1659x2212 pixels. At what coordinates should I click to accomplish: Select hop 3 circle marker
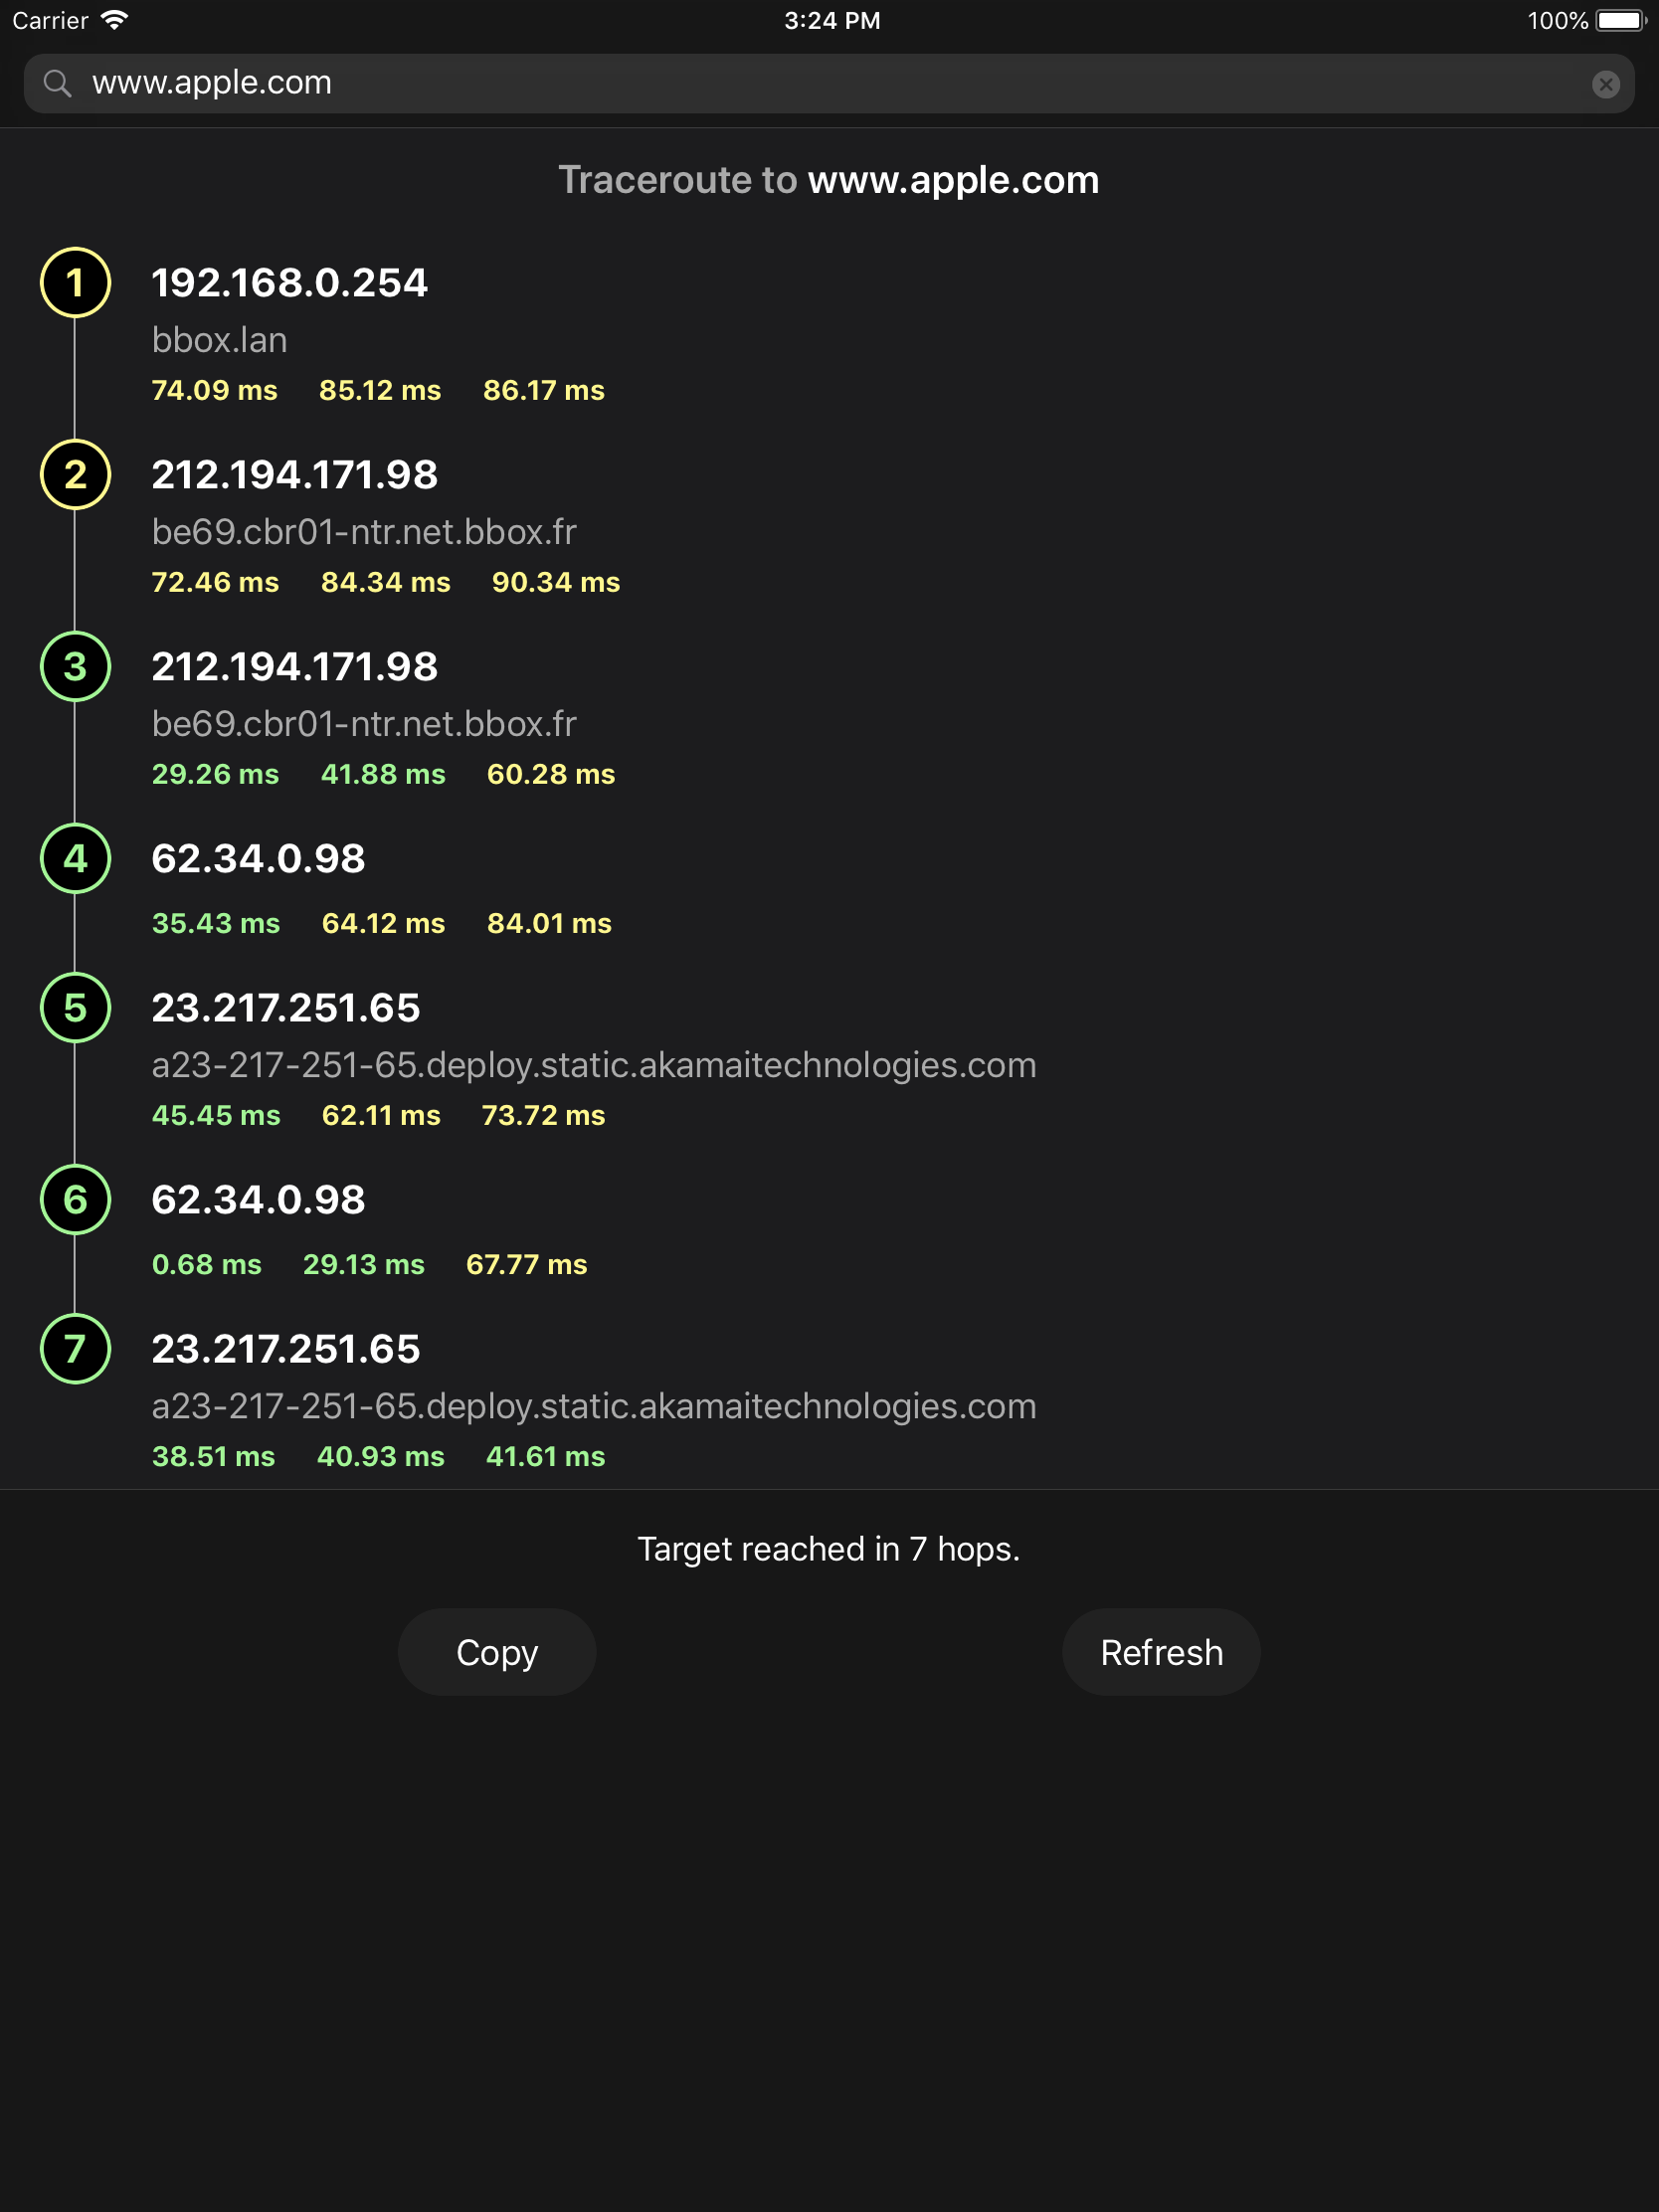pyautogui.click(x=75, y=667)
